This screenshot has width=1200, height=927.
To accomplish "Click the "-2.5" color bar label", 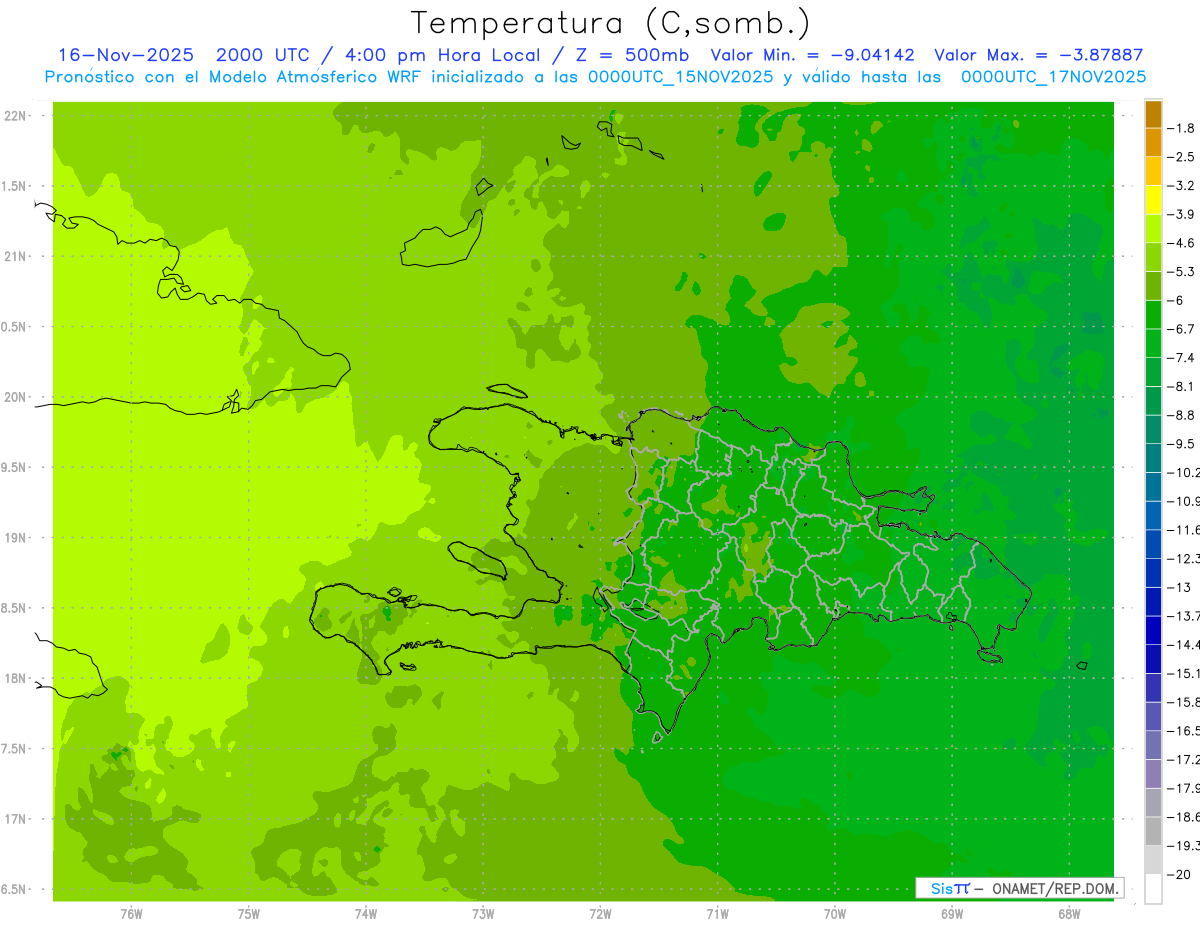I will tap(1183, 157).
